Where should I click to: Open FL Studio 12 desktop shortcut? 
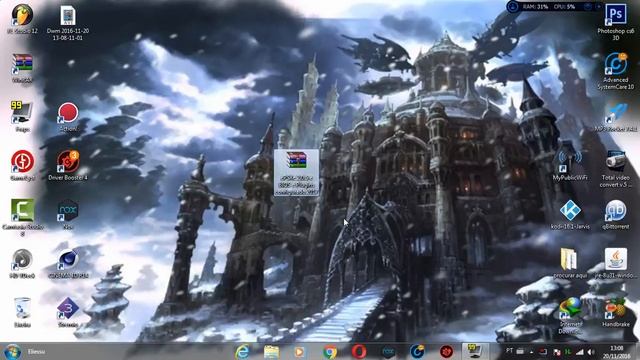pyautogui.click(x=22, y=18)
